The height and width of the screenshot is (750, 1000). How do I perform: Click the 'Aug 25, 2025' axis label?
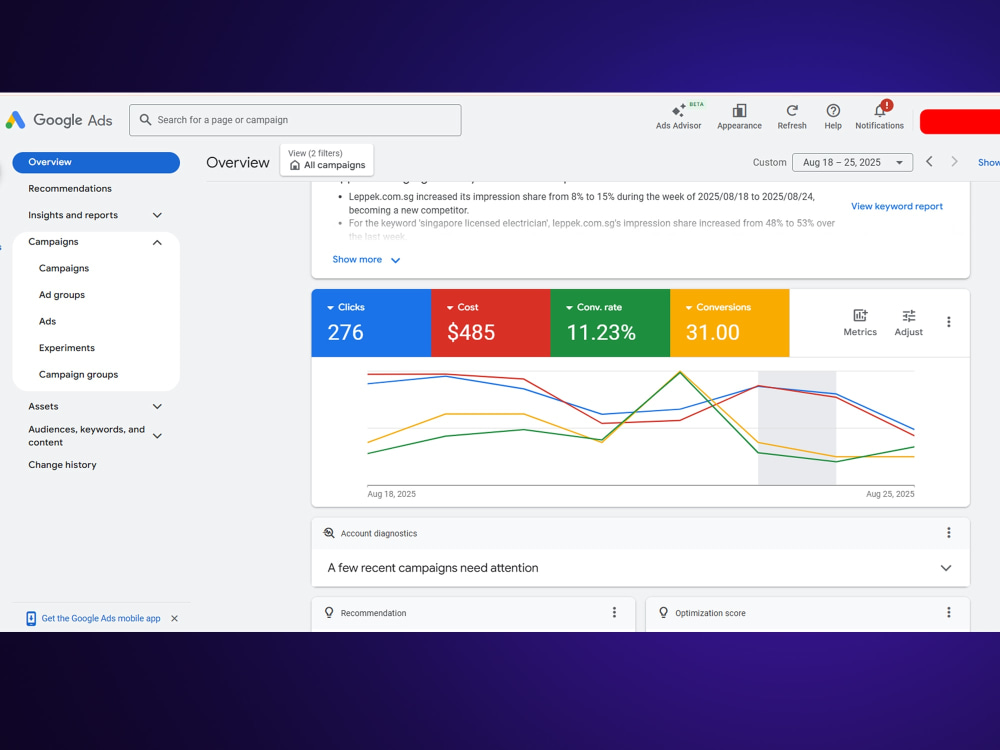click(890, 494)
